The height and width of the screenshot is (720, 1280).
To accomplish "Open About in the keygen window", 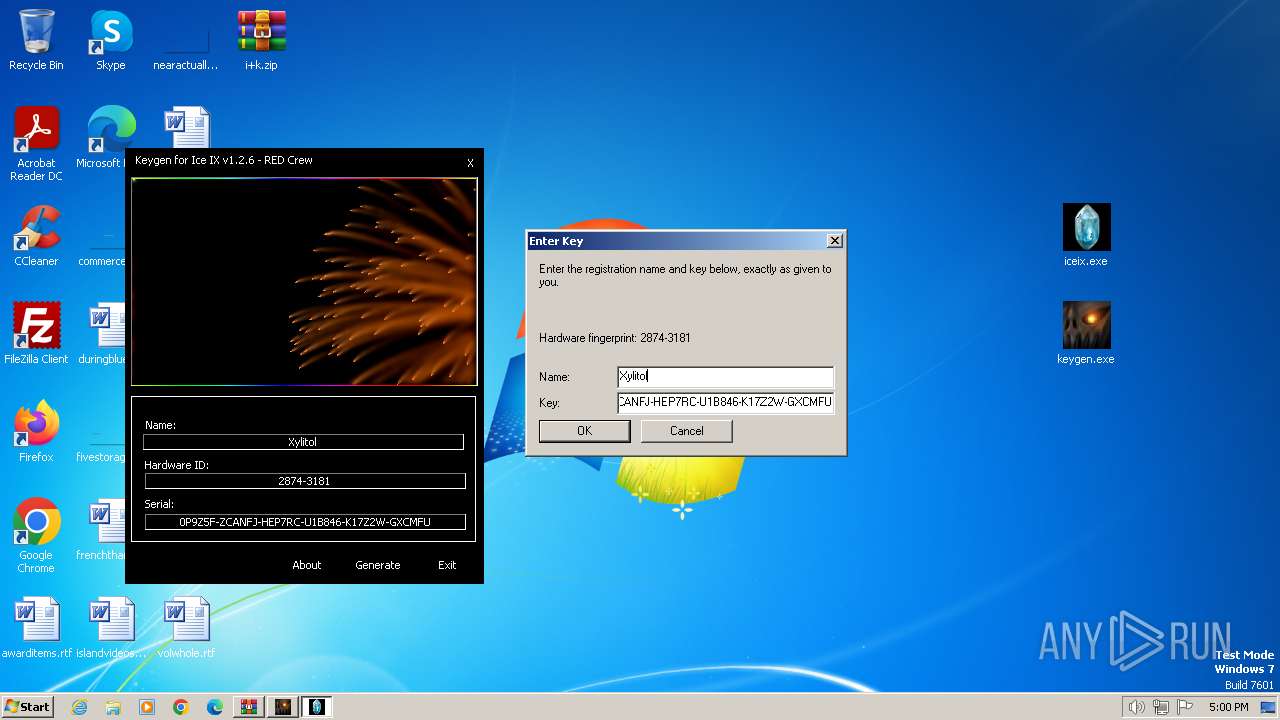I will 307,565.
